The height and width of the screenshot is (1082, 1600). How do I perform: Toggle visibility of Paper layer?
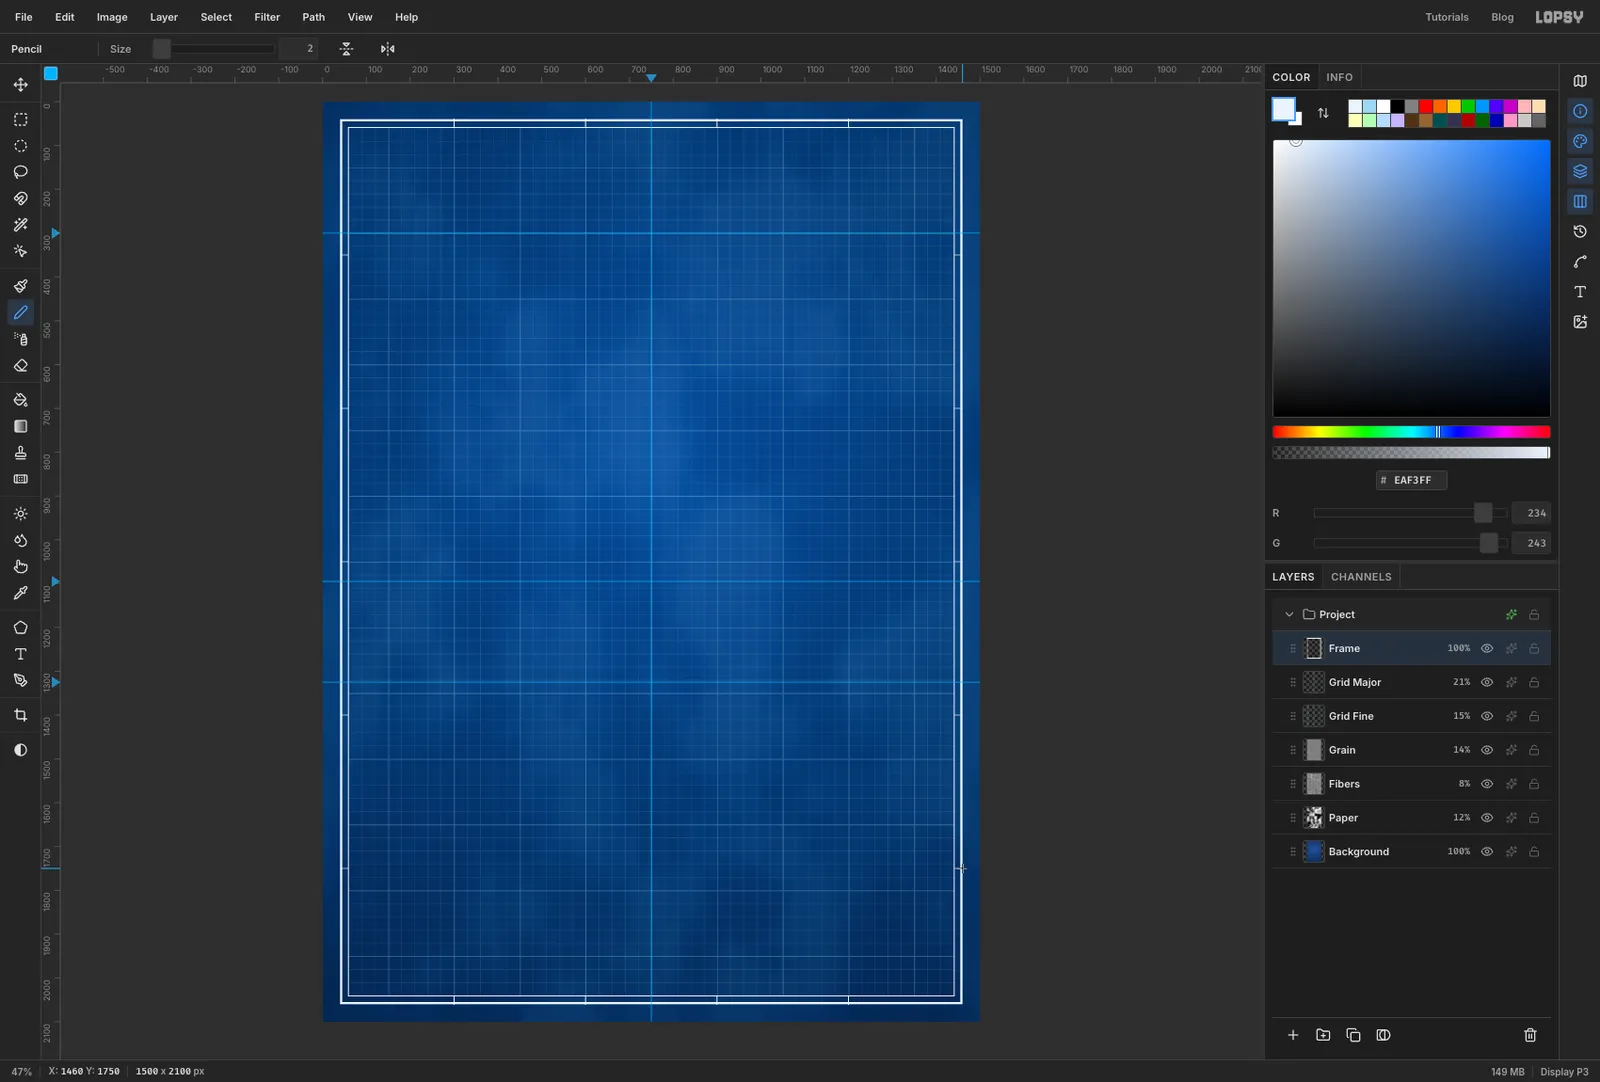click(1487, 818)
